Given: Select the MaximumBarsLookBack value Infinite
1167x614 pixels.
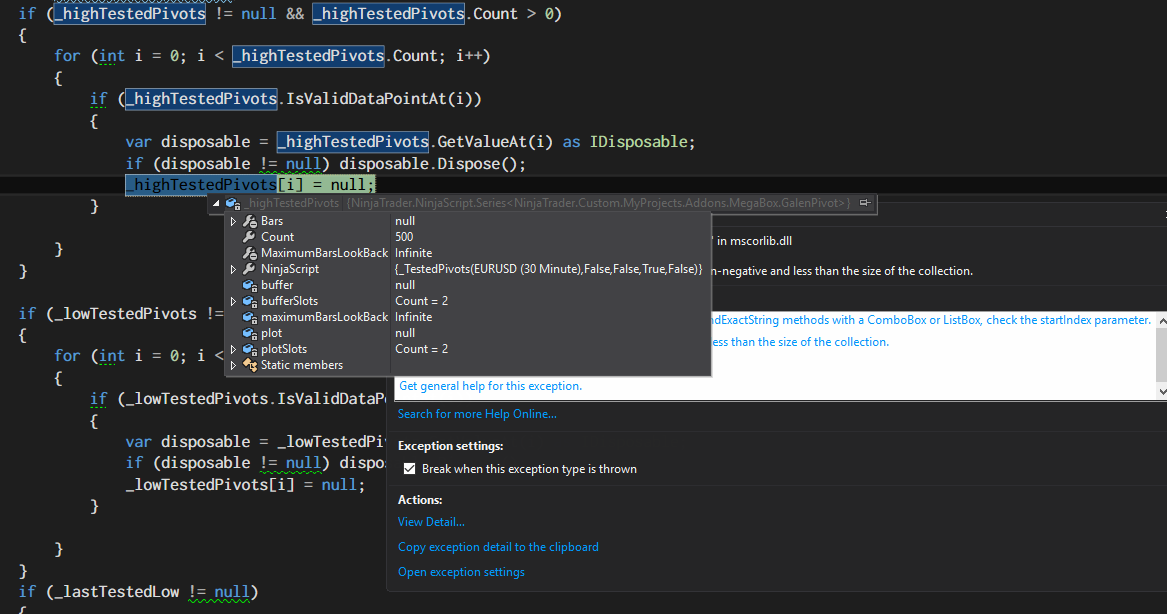Looking at the screenshot, I should pyautogui.click(x=413, y=253).
